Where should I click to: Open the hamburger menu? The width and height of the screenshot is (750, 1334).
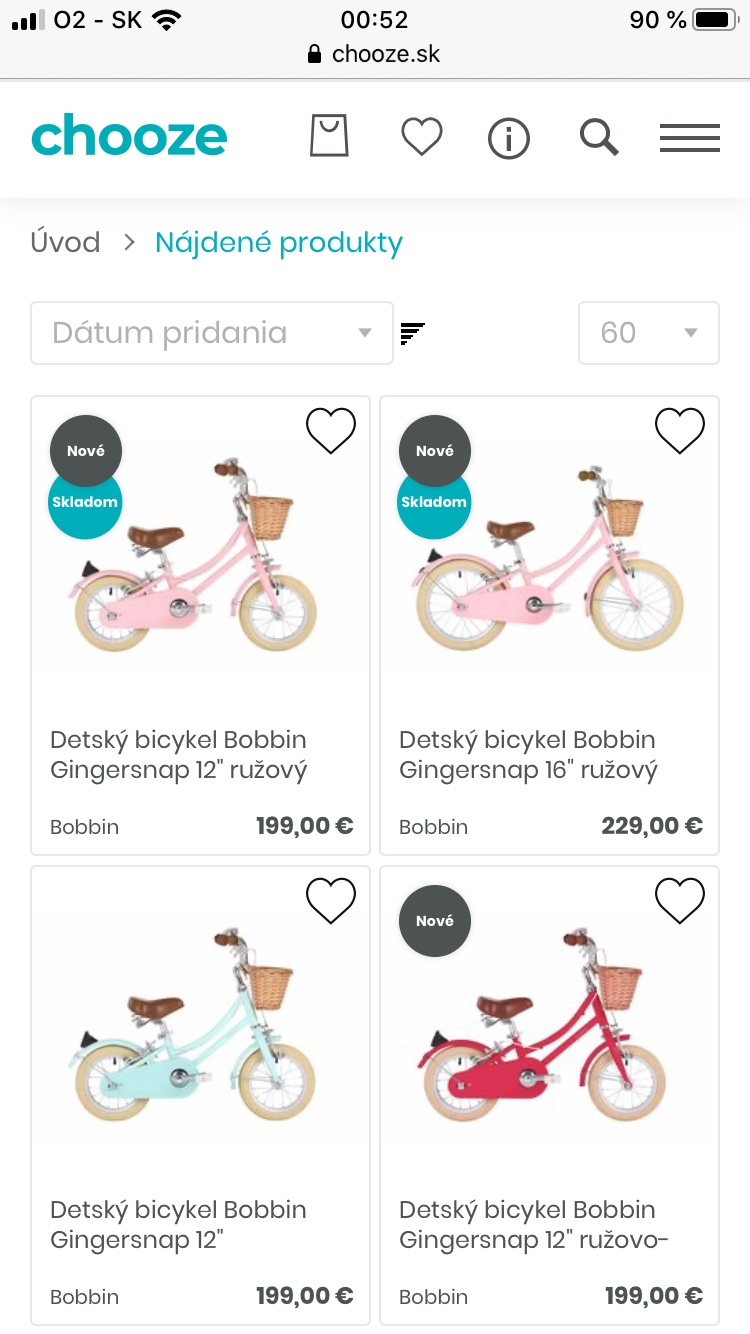coord(690,138)
